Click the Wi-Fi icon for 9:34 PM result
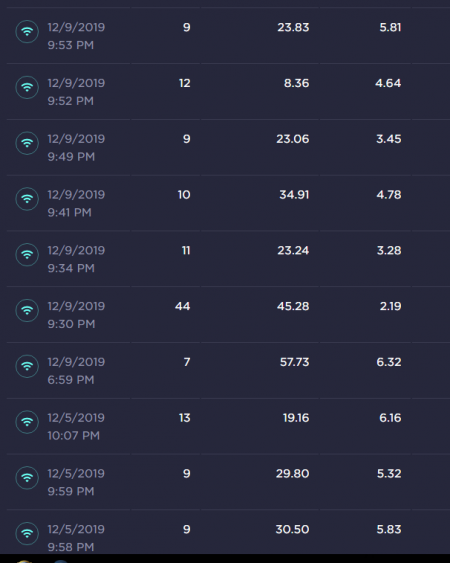Screen dimensions: 450x563 pyautogui.click(x=27, y=255)
